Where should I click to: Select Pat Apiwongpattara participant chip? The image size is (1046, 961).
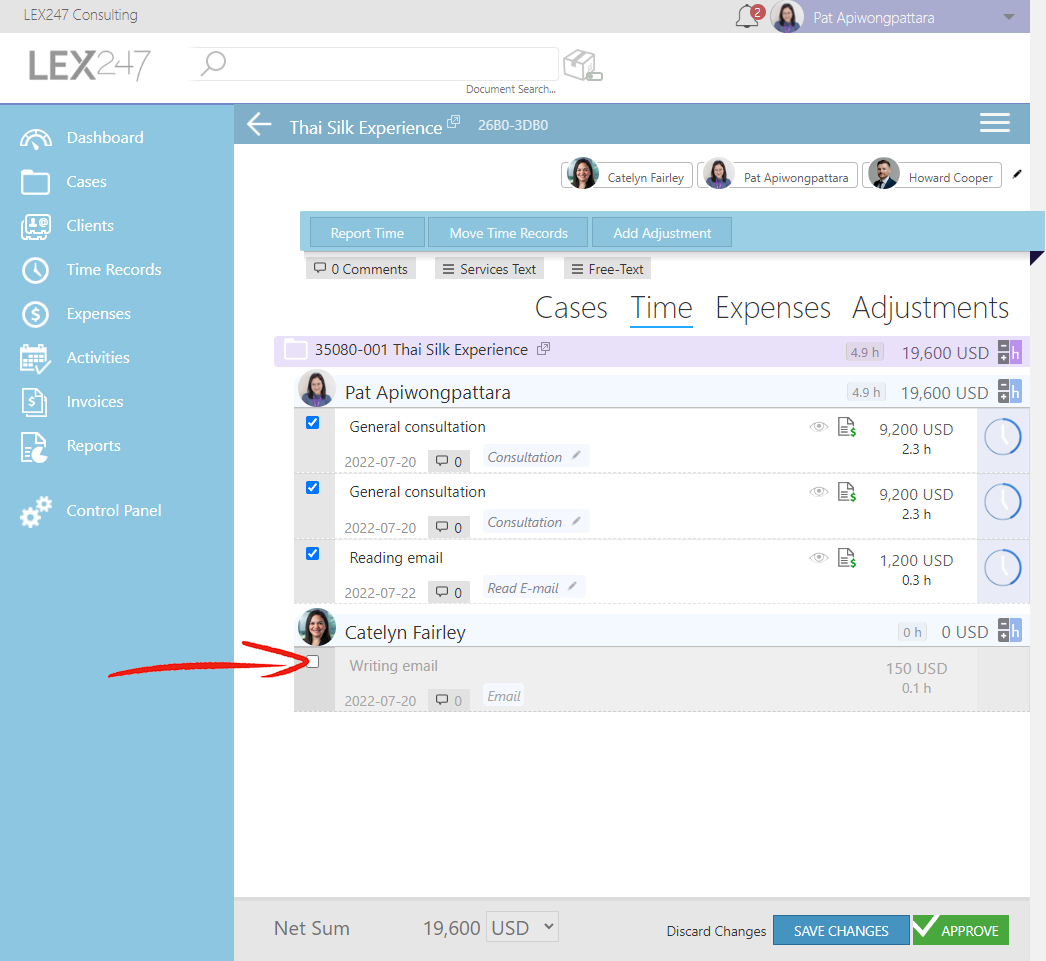(x=778, y=175)
